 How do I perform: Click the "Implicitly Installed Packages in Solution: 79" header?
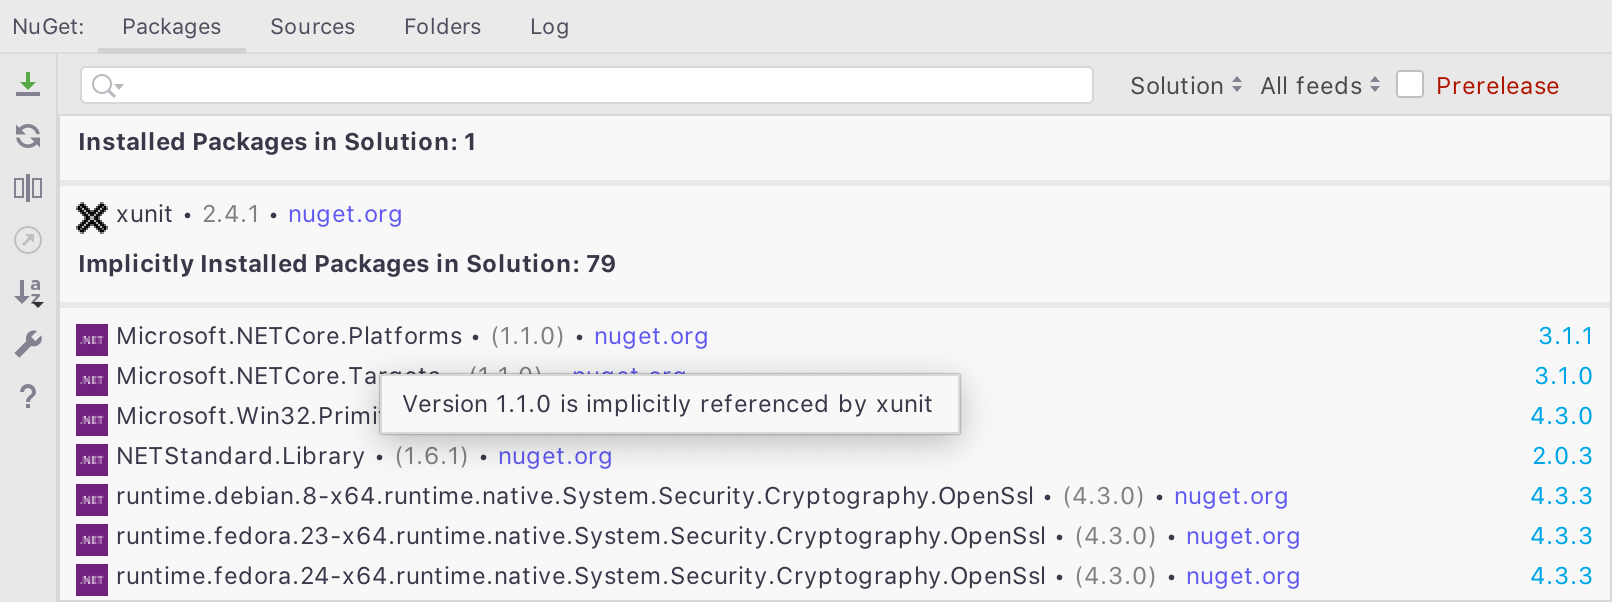(x=347, y=264)
